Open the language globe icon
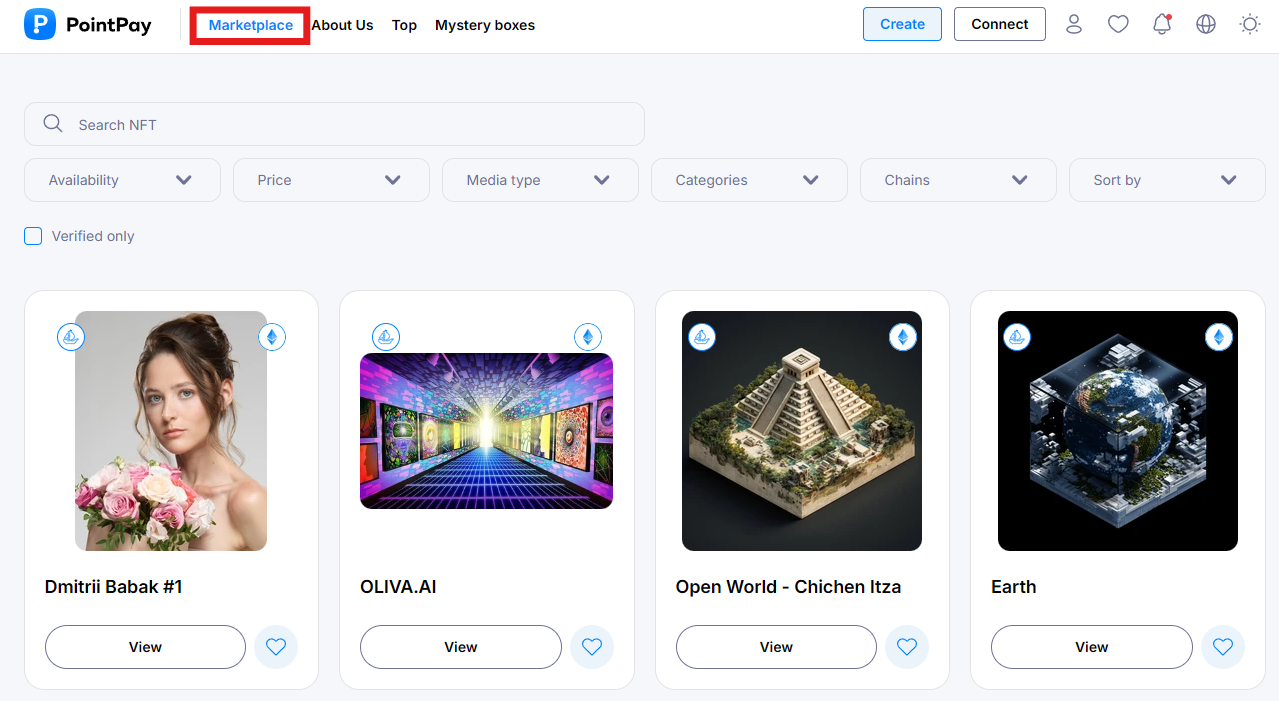Screen dimensions: 1279x701 pos(1206,24)
